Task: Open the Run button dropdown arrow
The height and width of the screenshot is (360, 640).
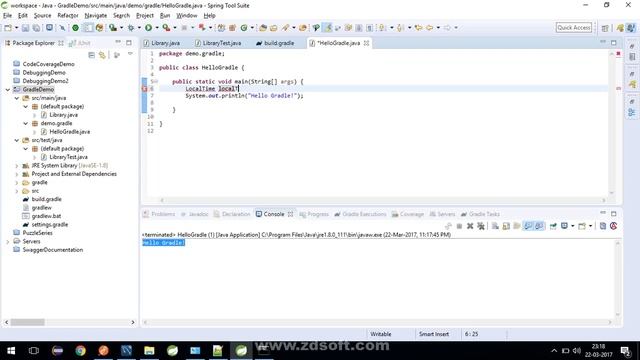Action: (157, 28)
